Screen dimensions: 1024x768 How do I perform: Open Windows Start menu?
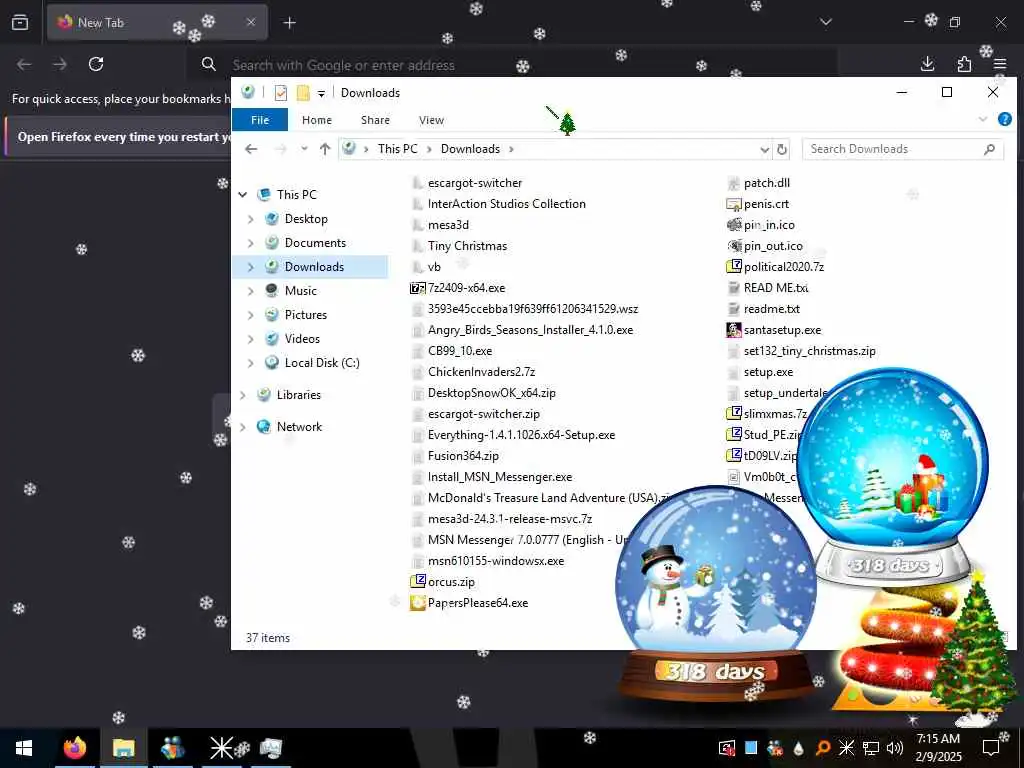point(24,748)
